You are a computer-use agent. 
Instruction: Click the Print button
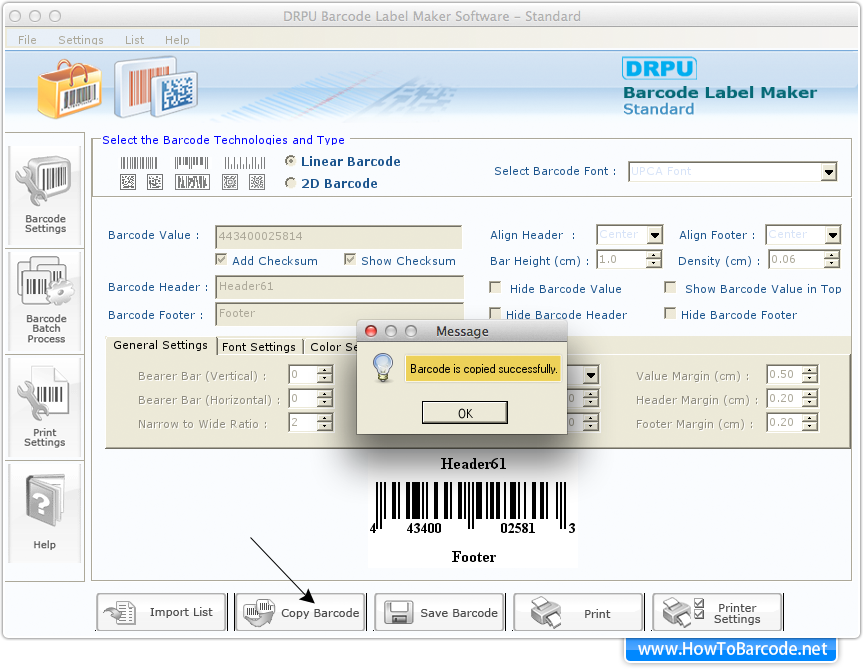click(x=578, y=612)
